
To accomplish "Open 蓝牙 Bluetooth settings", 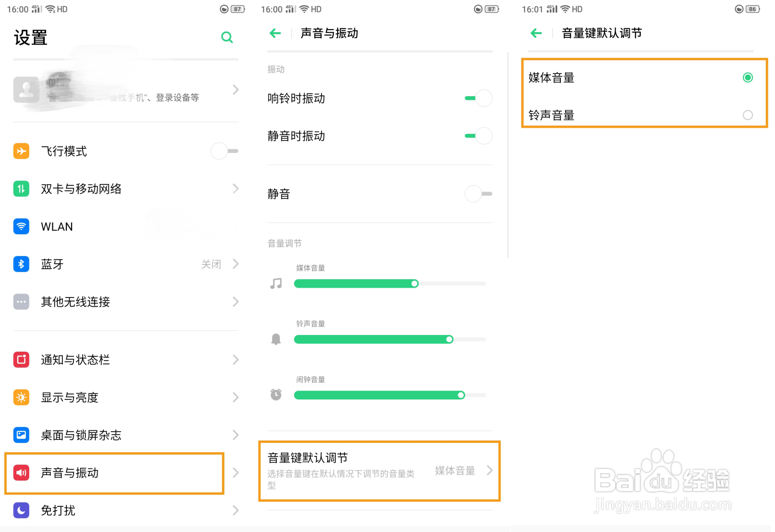I will [126, 264].
